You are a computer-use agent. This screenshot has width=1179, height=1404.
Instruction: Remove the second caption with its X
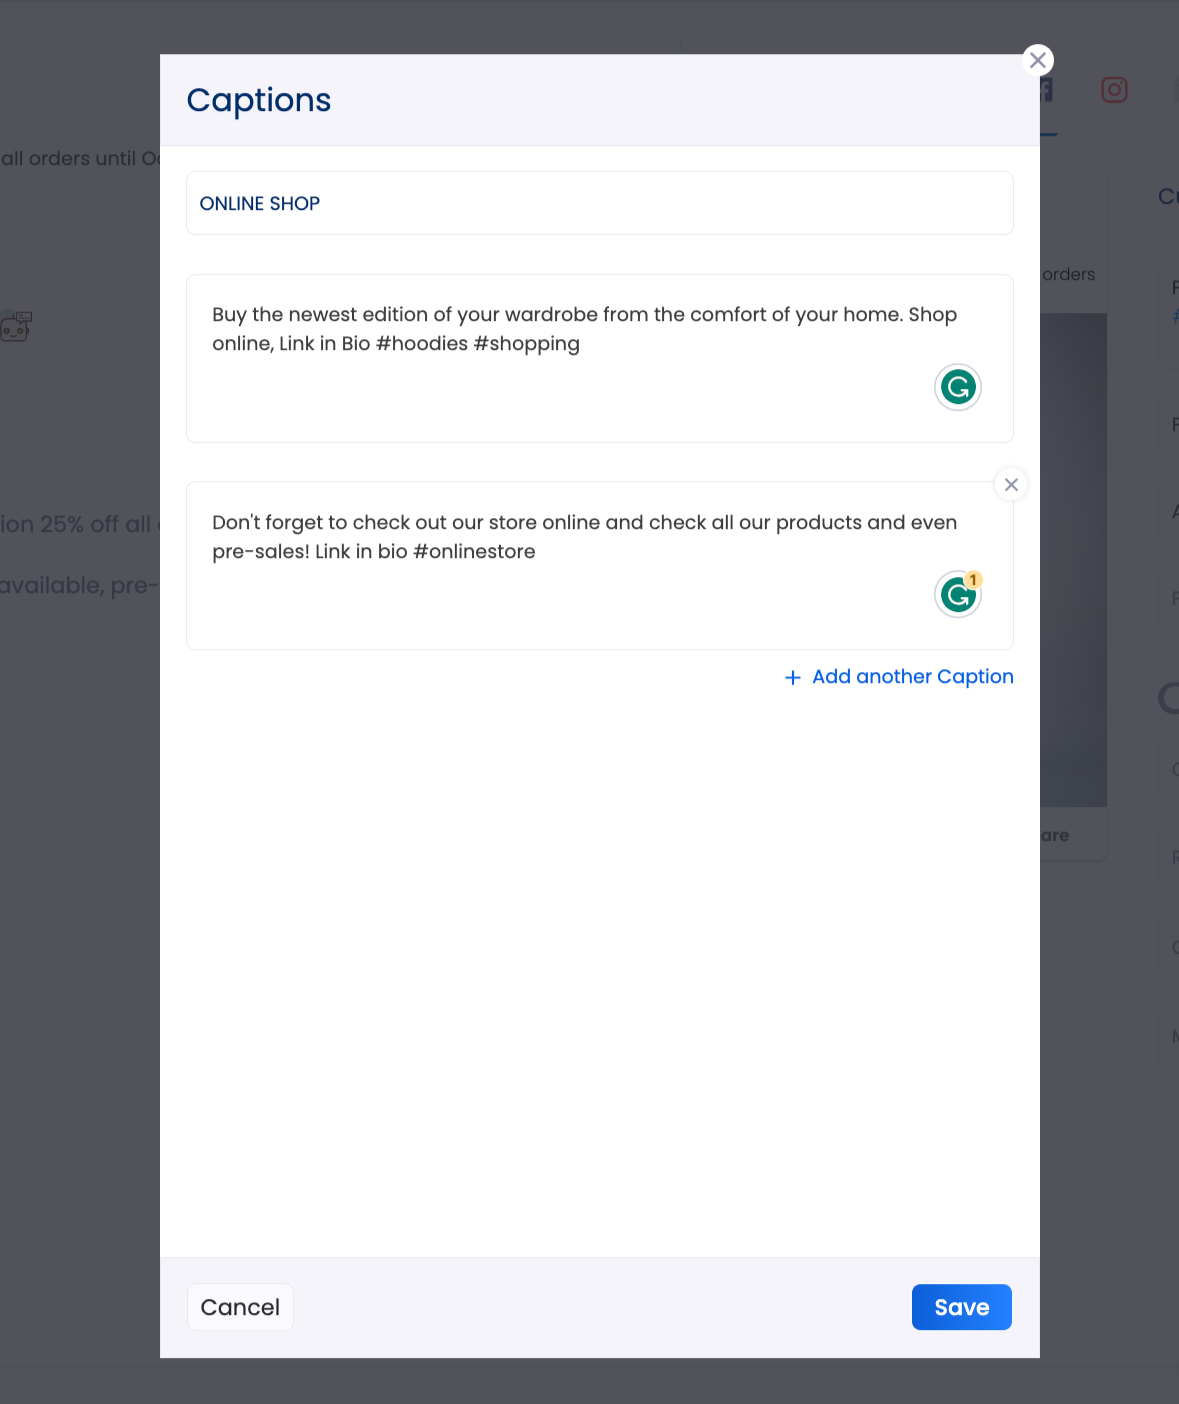[1011, 485]
